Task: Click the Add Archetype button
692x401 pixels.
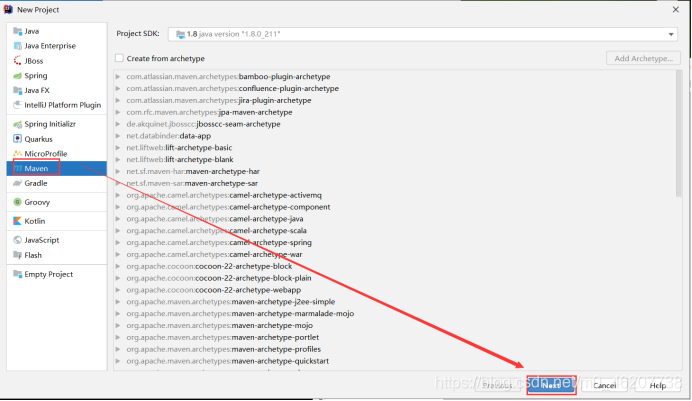Action: click(x=643, y=58)
